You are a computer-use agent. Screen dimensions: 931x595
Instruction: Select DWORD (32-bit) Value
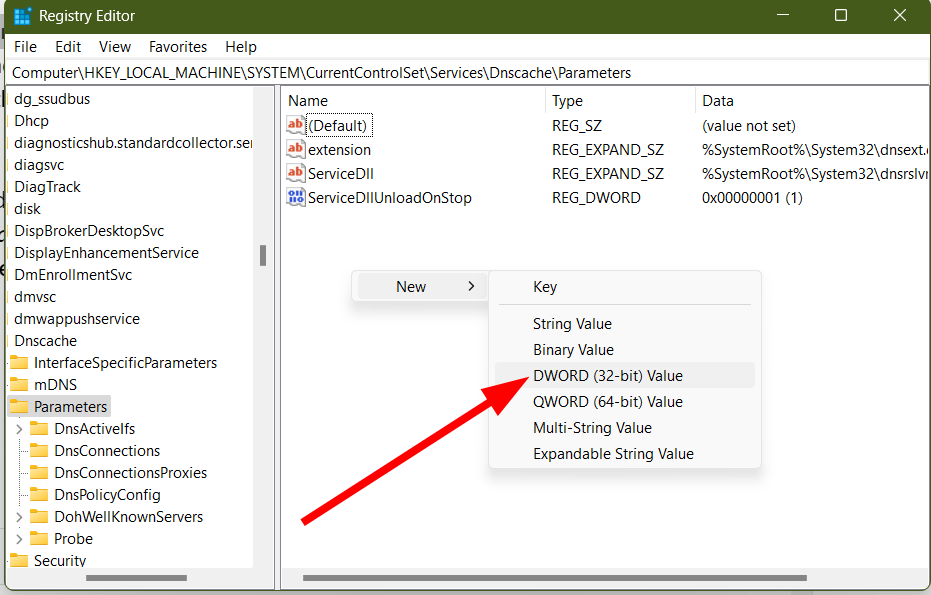coord(625,375)
